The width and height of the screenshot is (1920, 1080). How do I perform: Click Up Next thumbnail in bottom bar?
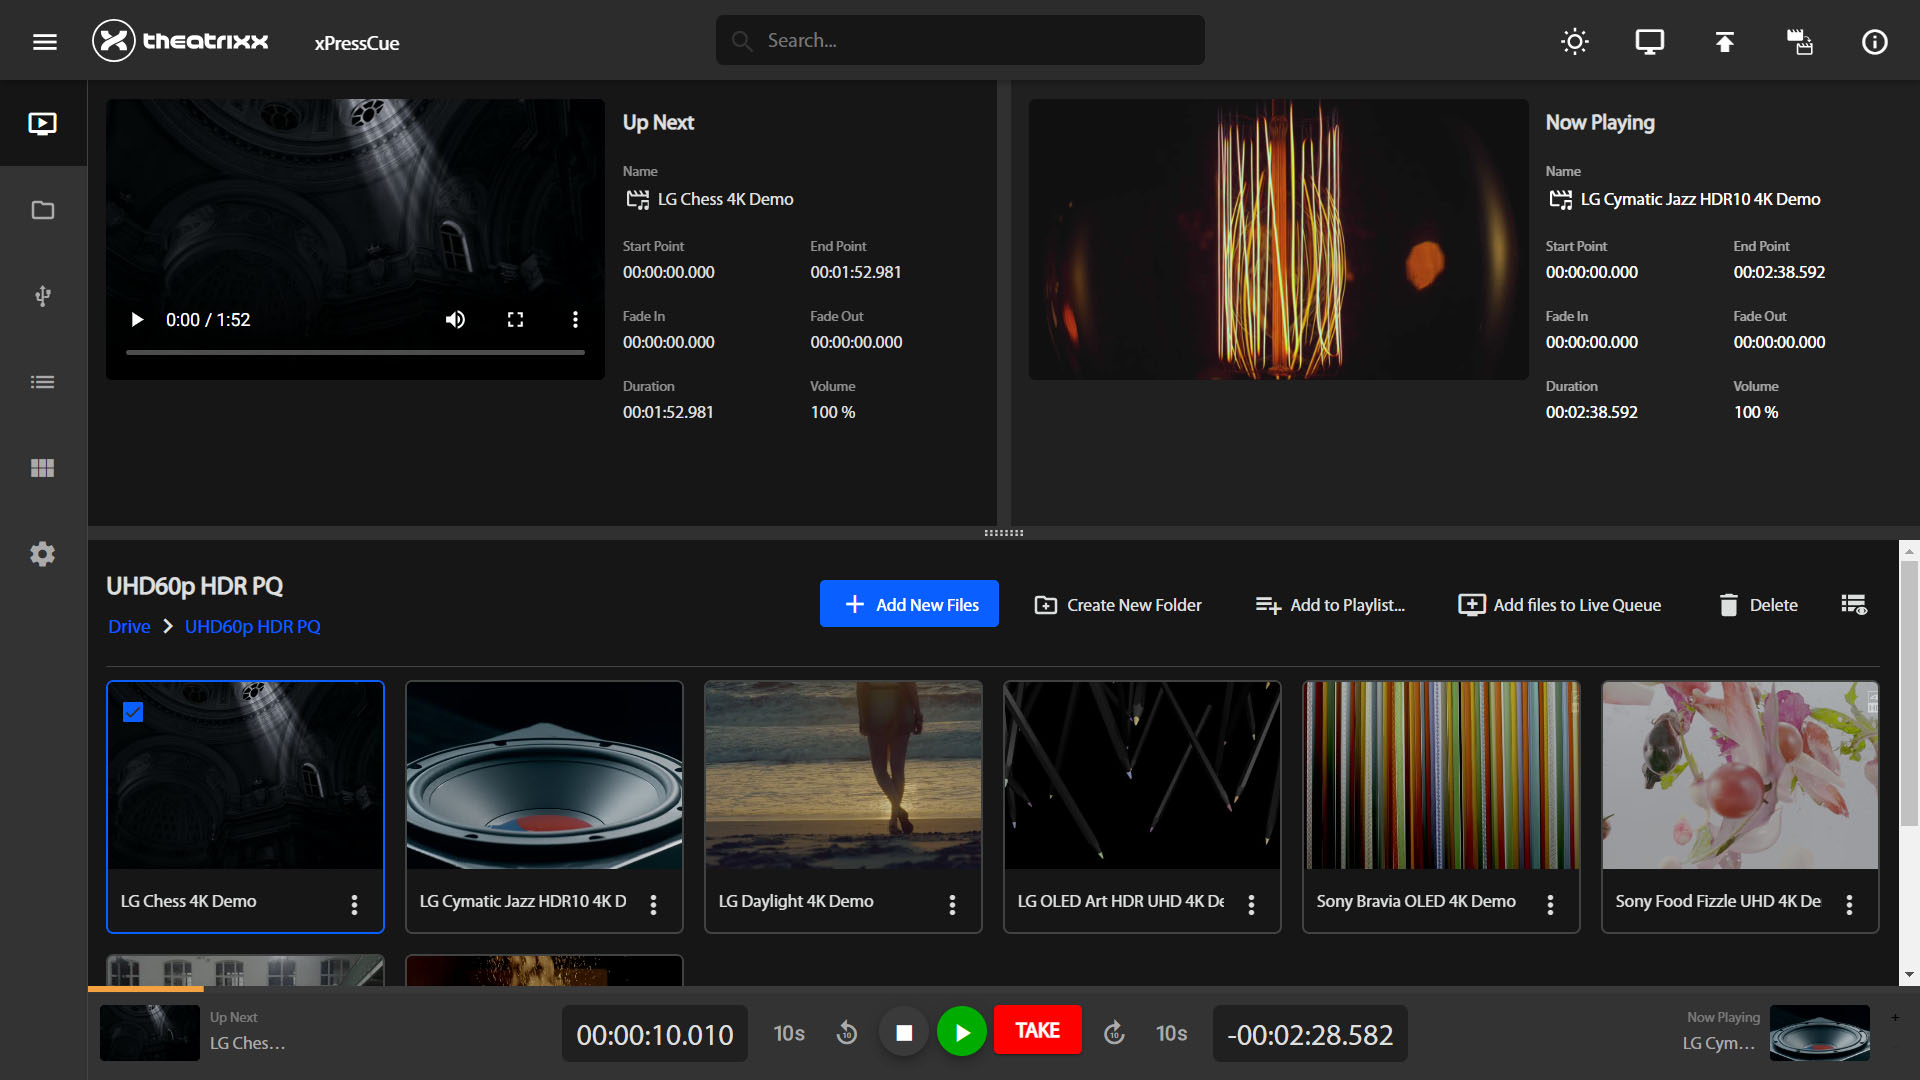click(150, 1033)
